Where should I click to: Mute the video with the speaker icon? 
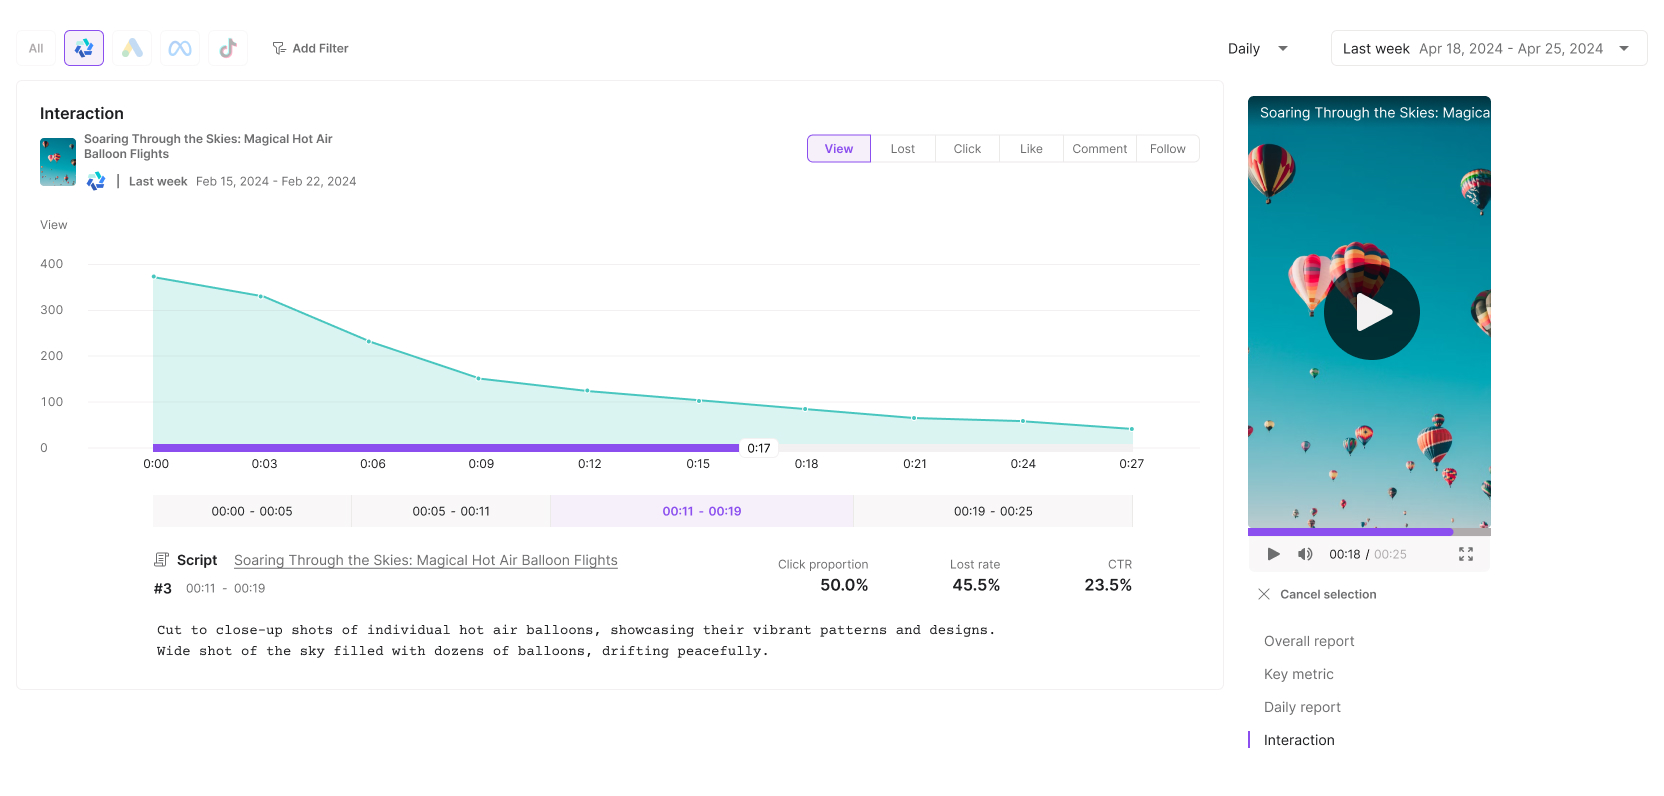click(1305, 554)
